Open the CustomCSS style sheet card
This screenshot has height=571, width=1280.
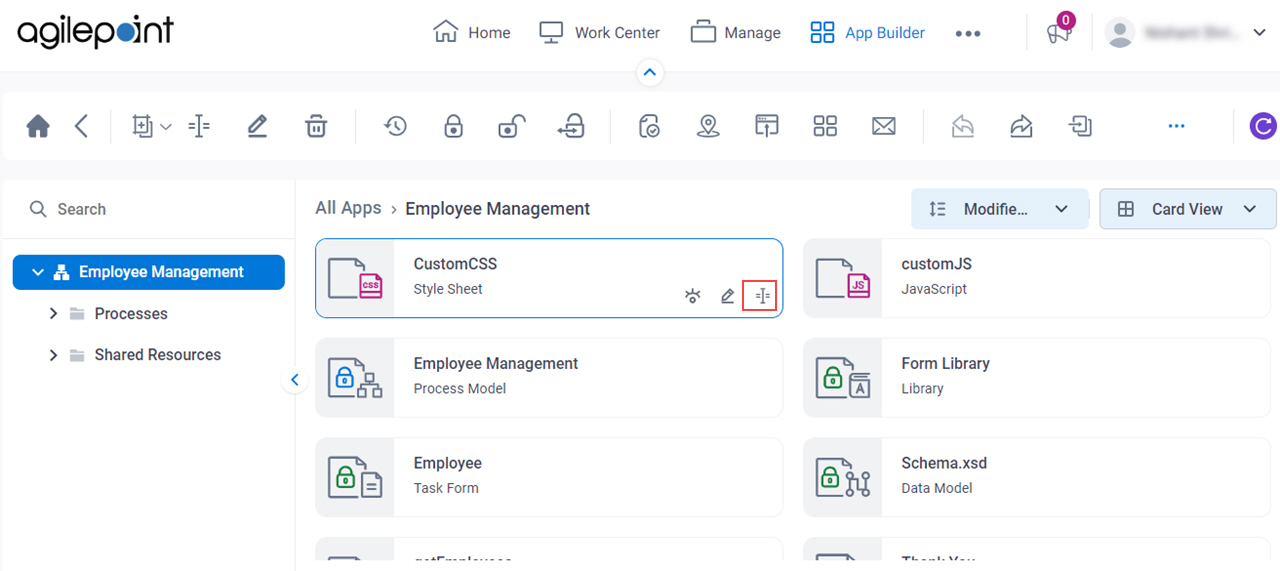pyautogui.click(x=549, y=278)
